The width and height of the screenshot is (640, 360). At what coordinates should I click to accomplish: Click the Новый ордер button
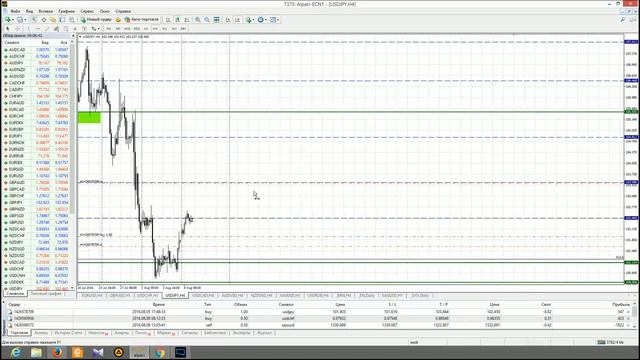pyautogui.click(x=96, y=20)
